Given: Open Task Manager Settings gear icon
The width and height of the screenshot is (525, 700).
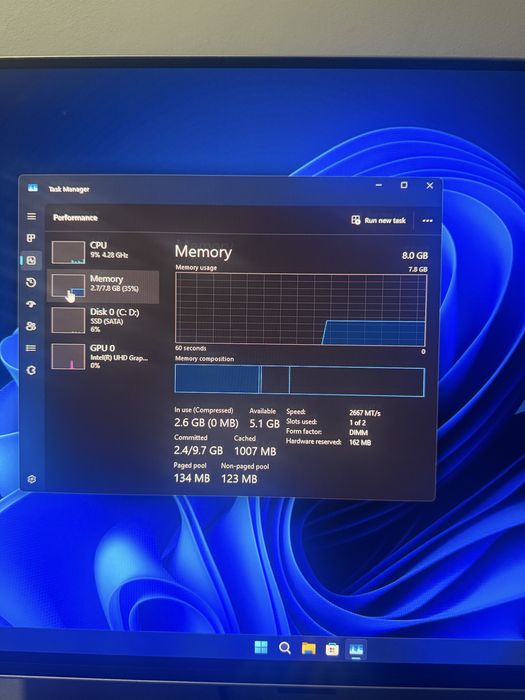Looking at the screenshot, I should (x=32, y=479).
